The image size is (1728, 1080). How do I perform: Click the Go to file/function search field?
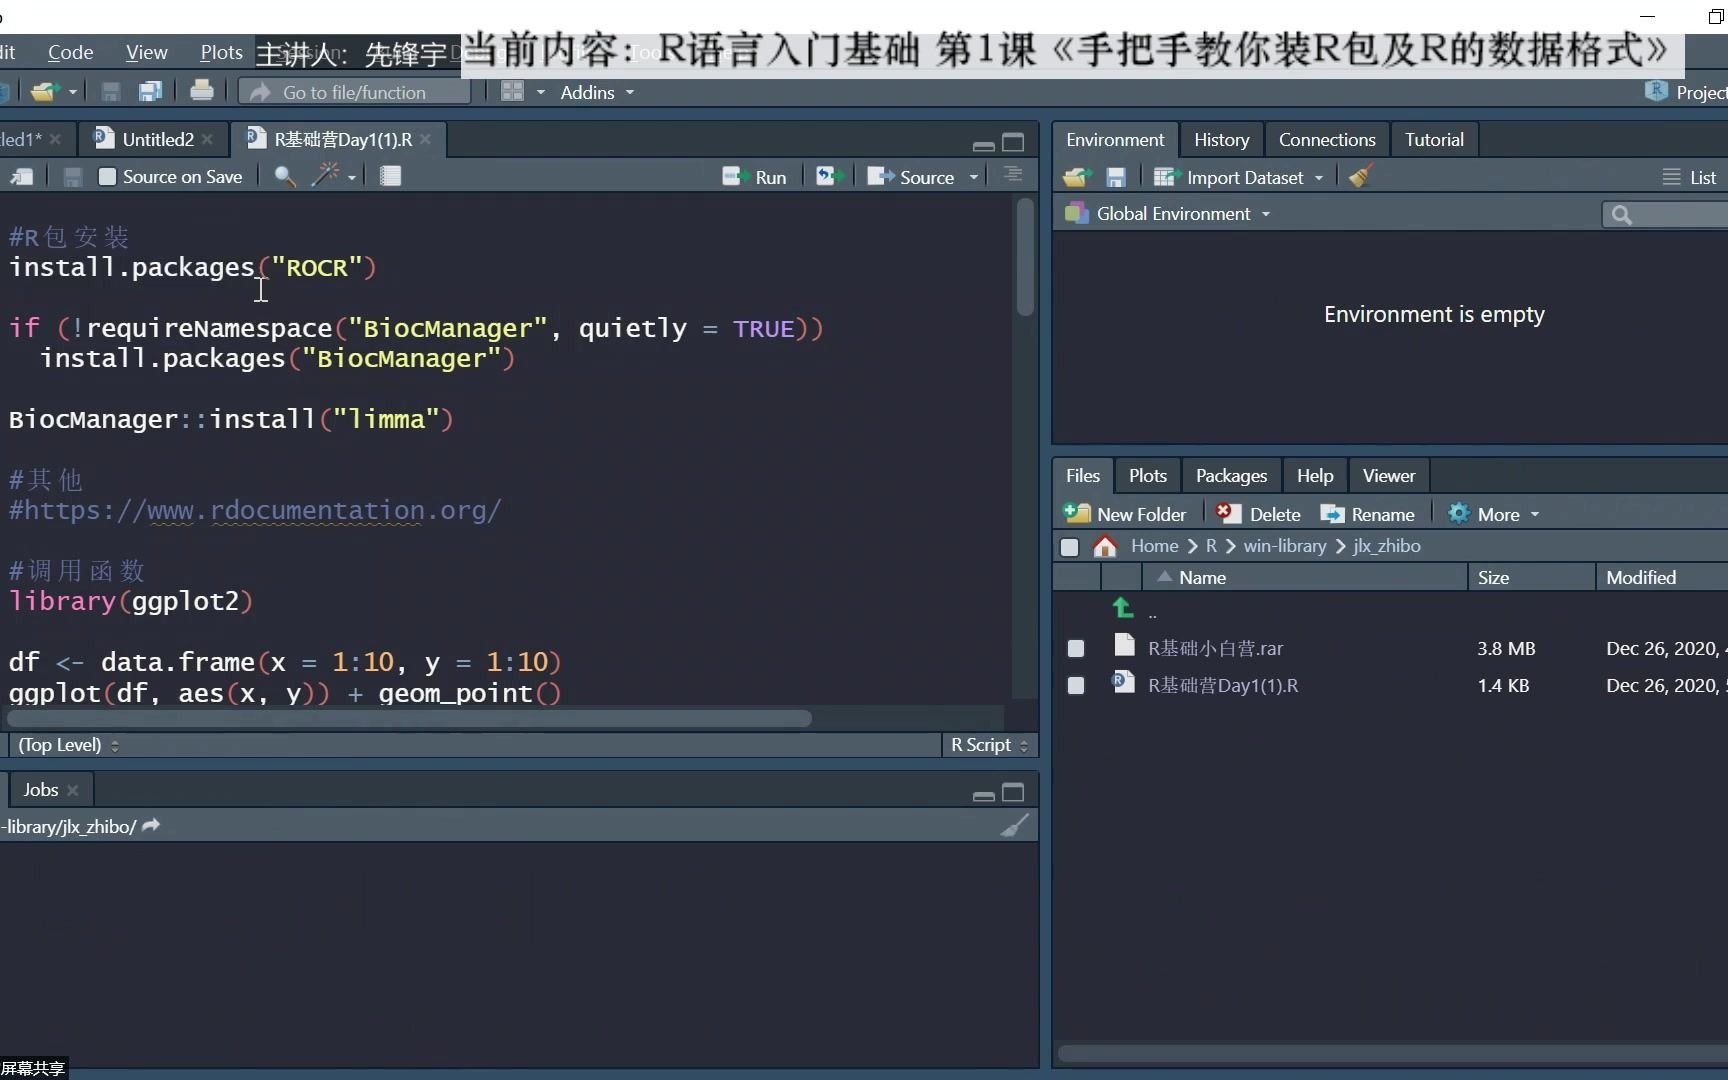tap(355, 91)
